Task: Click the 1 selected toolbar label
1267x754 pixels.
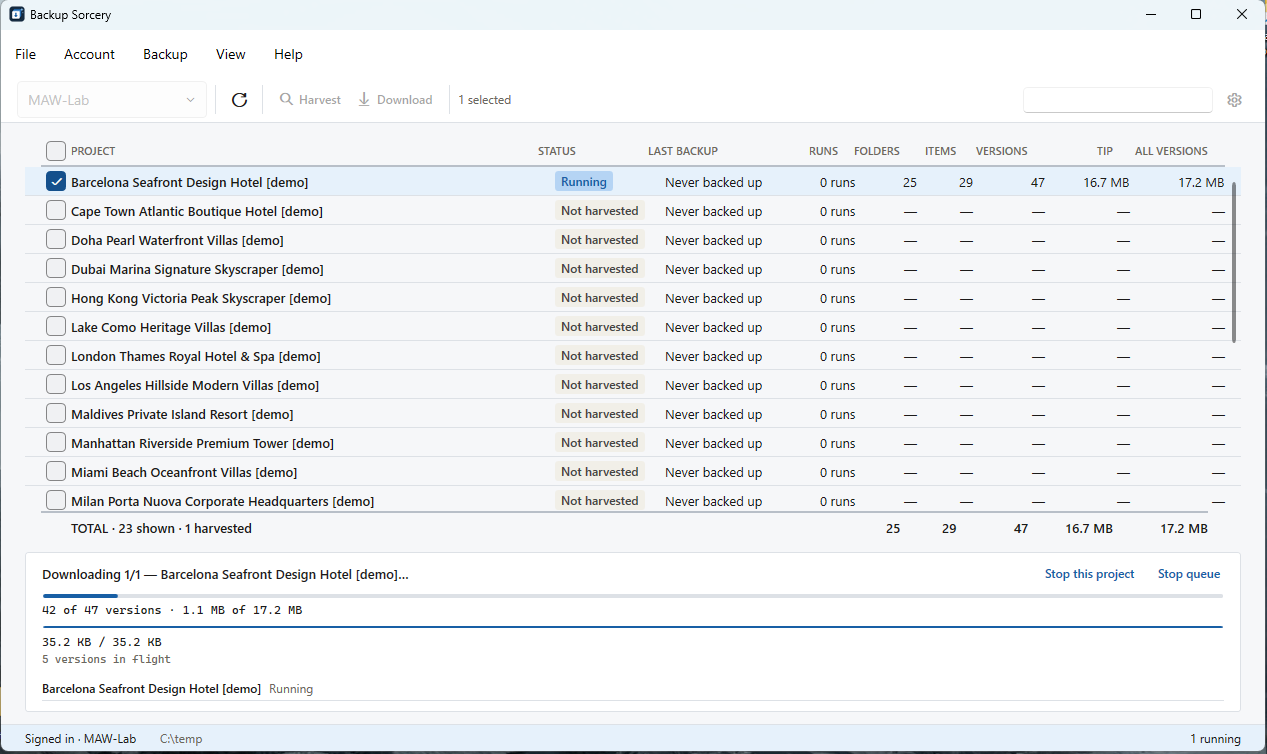Action: (x=485, y=100)
